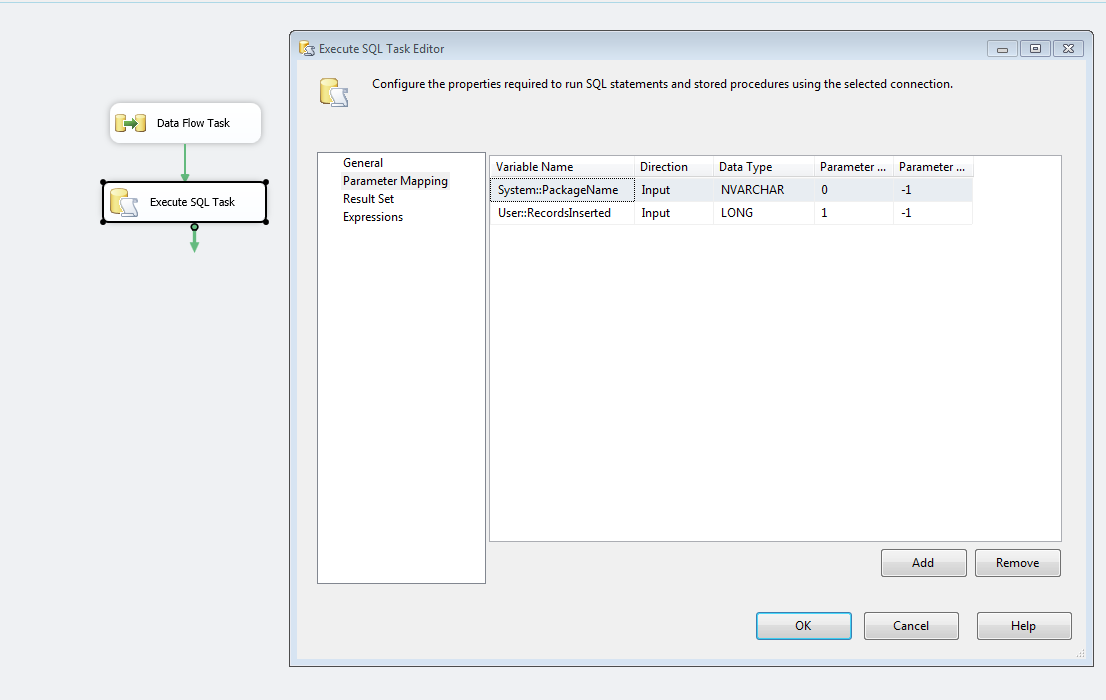Open the Data Type dropdown showing NVARCHAR
The image size is (1106, 700).
pyautogui.click(x=763, y=189)
